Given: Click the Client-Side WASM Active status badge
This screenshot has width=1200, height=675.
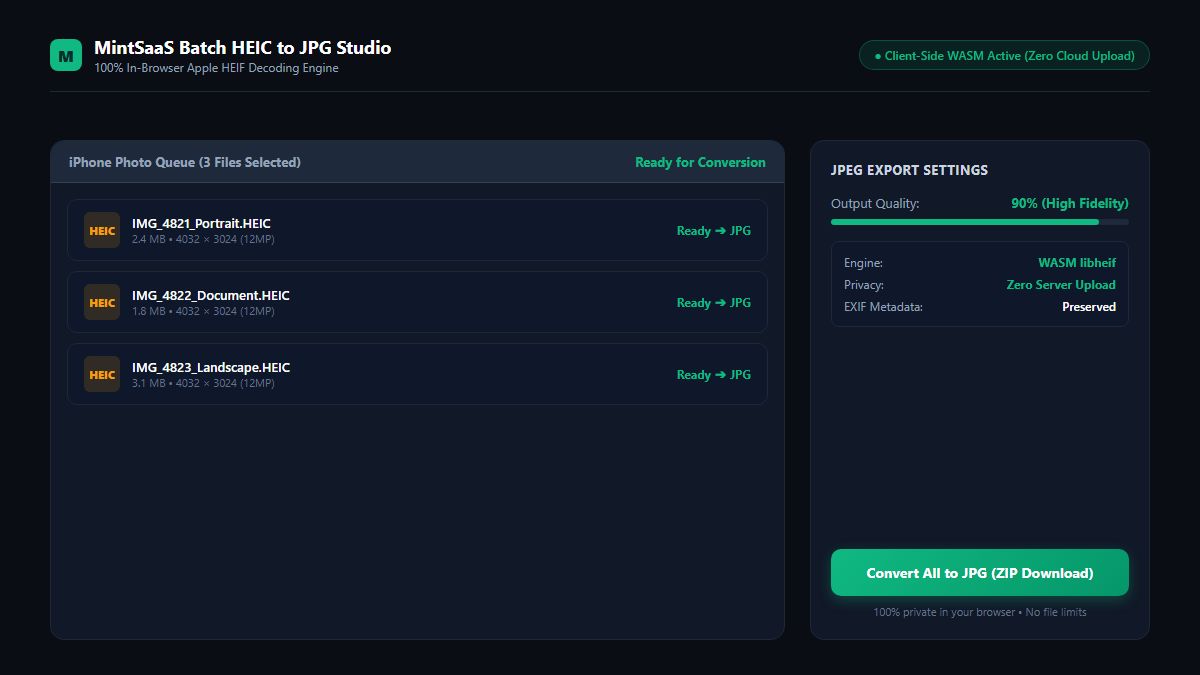Looking at the screenshot, I should [x=1004, y=56].
